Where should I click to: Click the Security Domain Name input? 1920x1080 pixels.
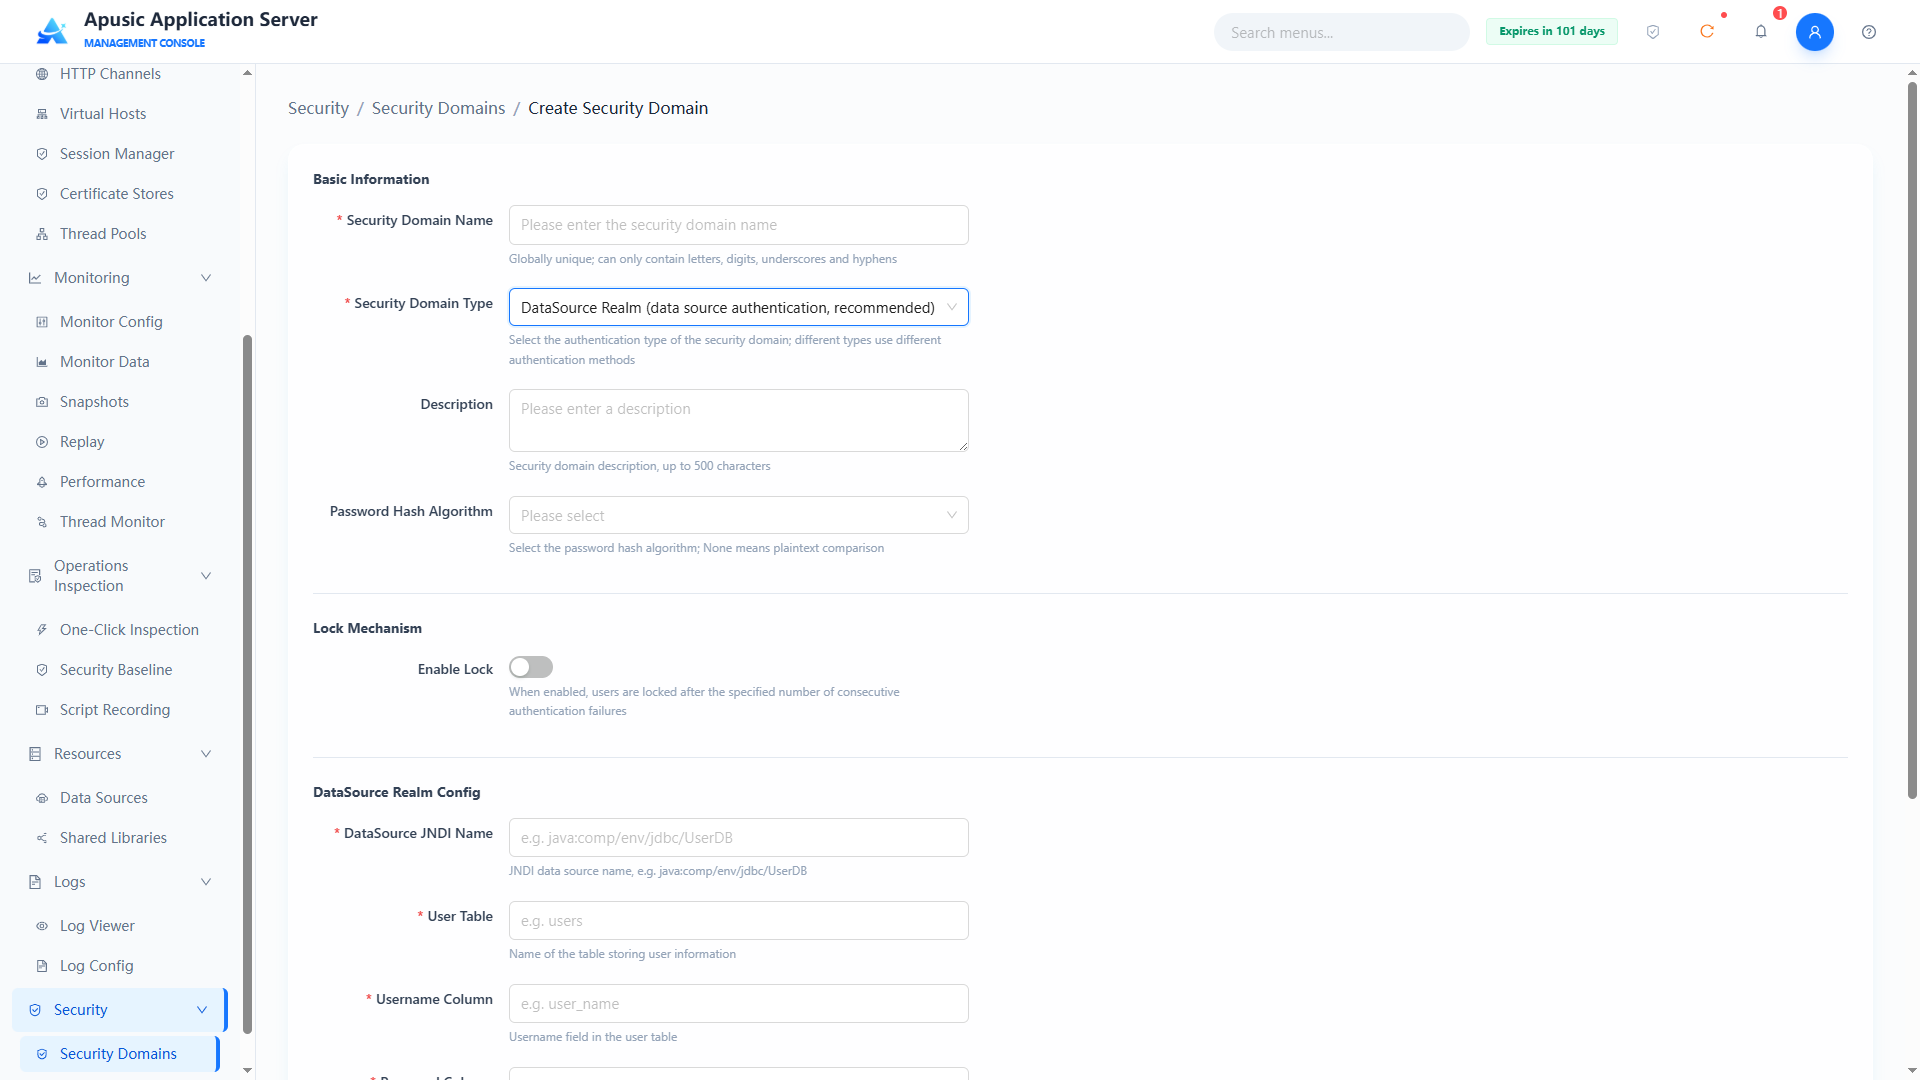pos(738,225)
